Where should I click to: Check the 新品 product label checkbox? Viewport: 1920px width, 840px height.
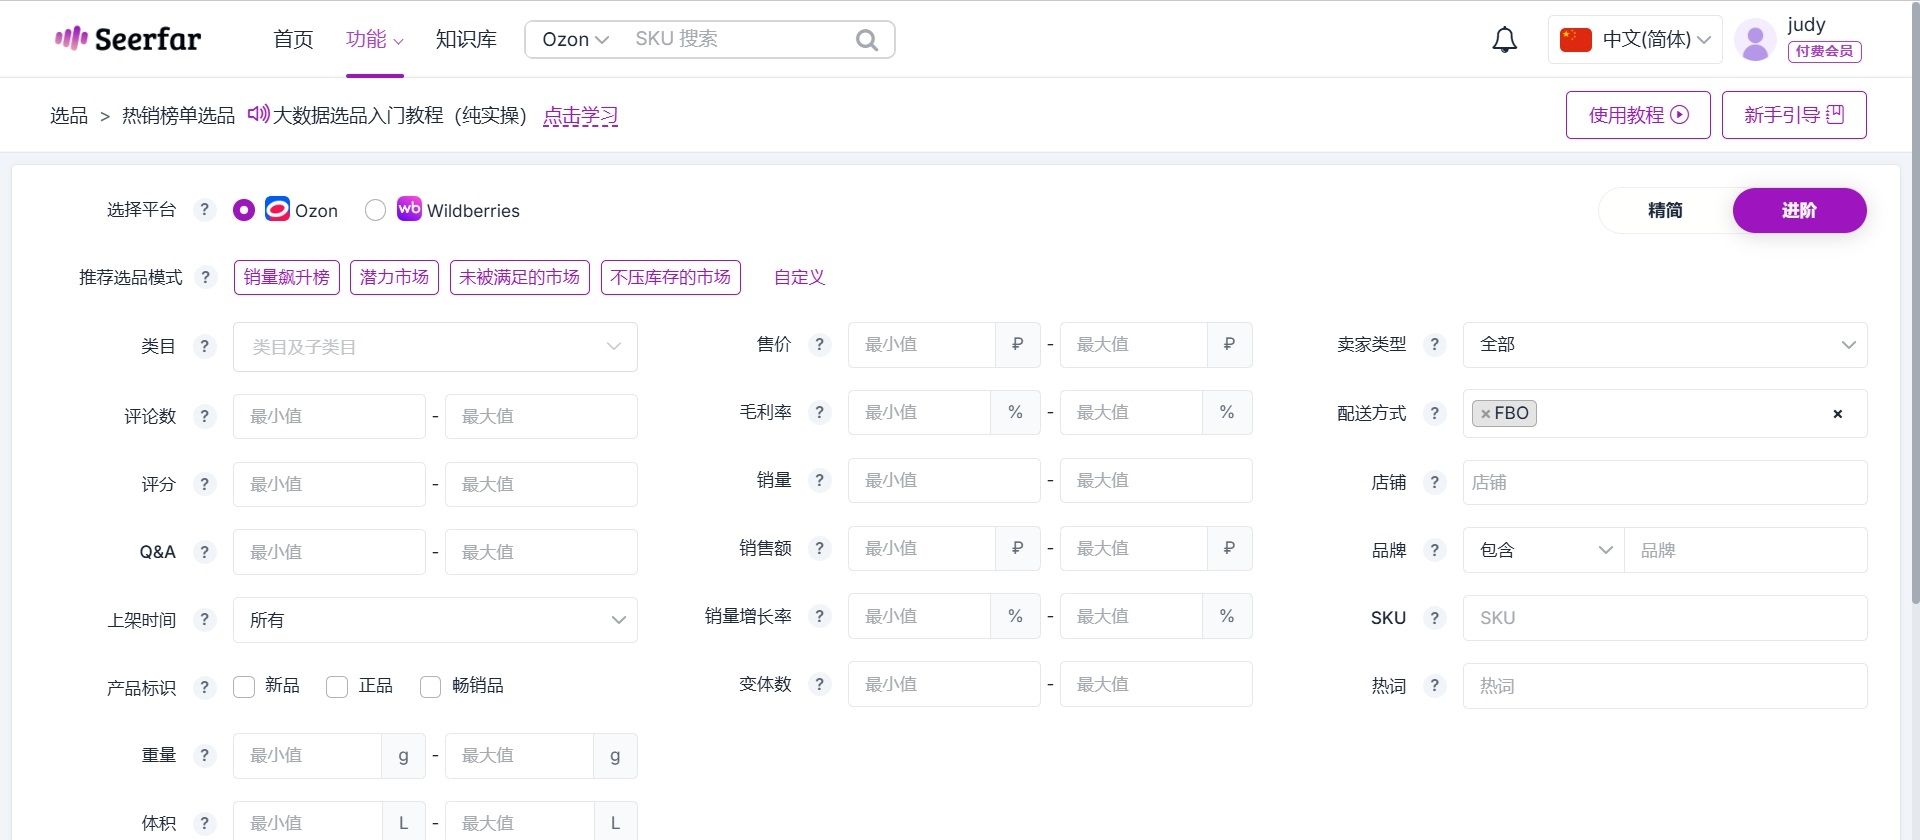(244, 686)
